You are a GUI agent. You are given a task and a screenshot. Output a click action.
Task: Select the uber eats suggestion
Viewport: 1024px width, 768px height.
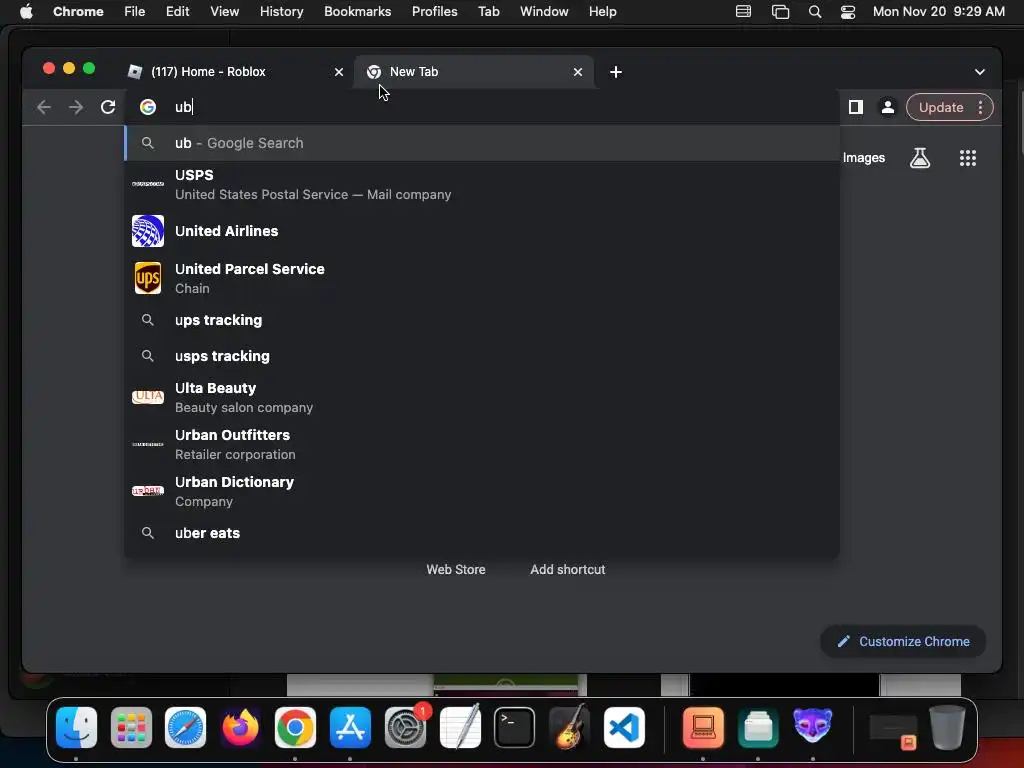tap(482, 533)
